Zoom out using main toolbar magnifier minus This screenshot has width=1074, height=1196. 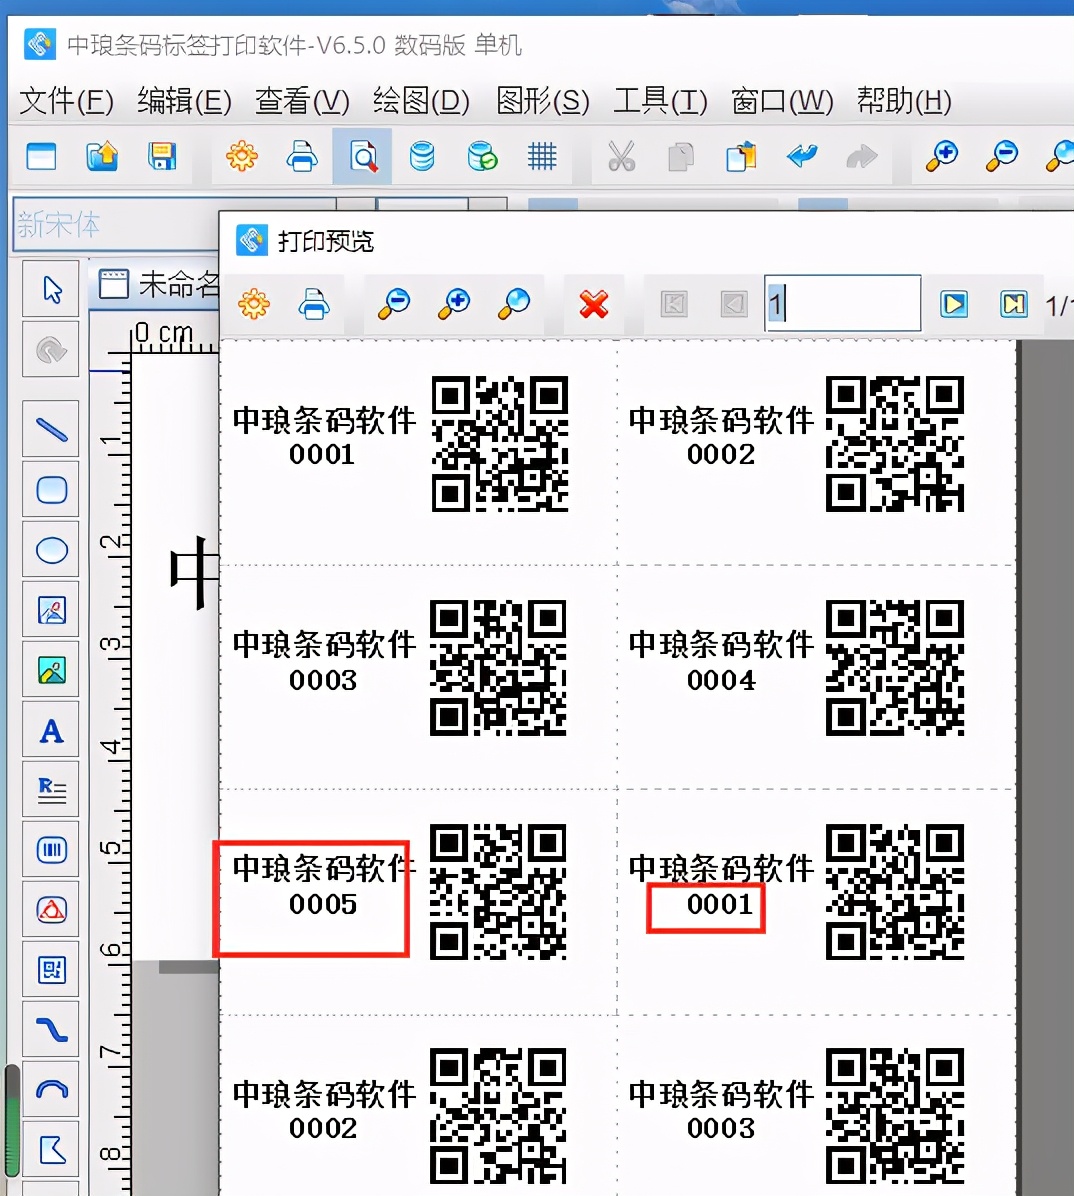pos(1002,156)
